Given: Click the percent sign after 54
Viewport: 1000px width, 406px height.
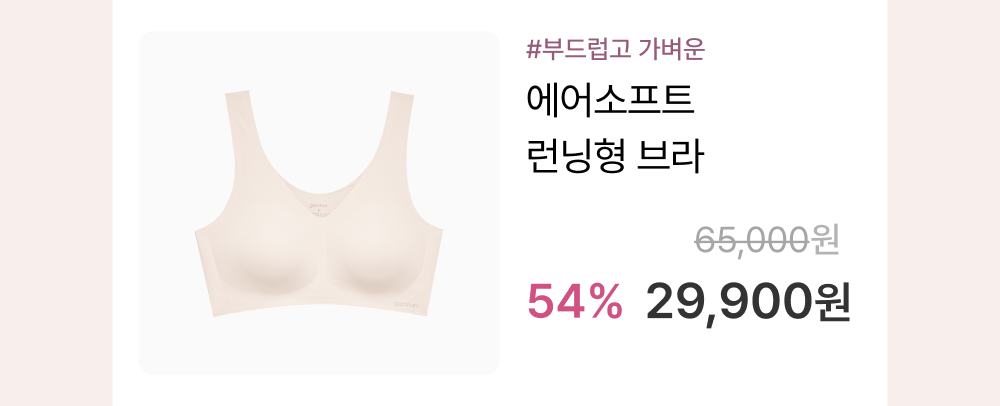Looking at the screenshot, I should [605, 302].
